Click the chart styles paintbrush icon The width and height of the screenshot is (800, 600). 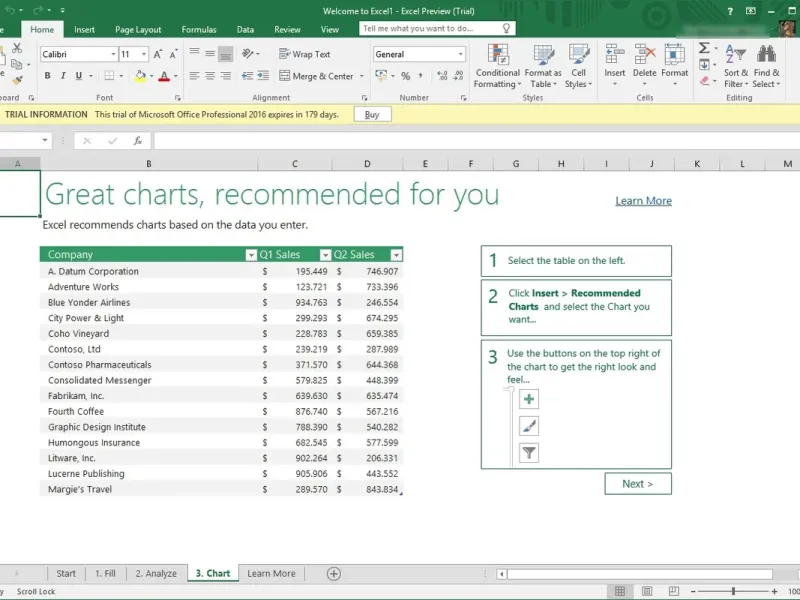point(529,426)
